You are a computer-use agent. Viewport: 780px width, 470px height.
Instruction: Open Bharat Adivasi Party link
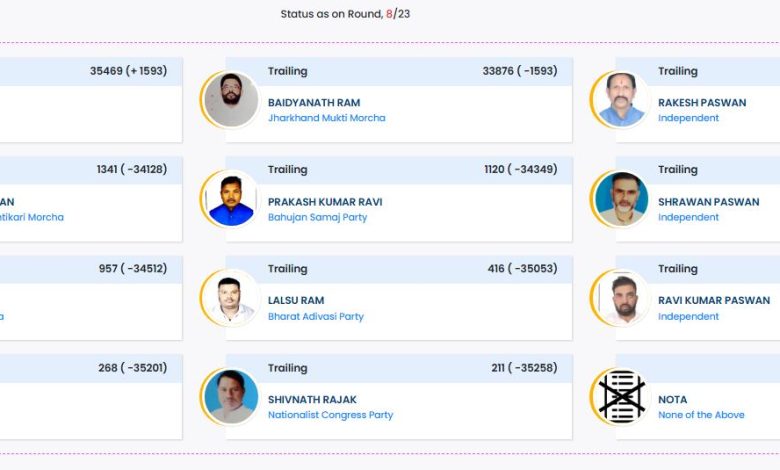coord(315,316)
